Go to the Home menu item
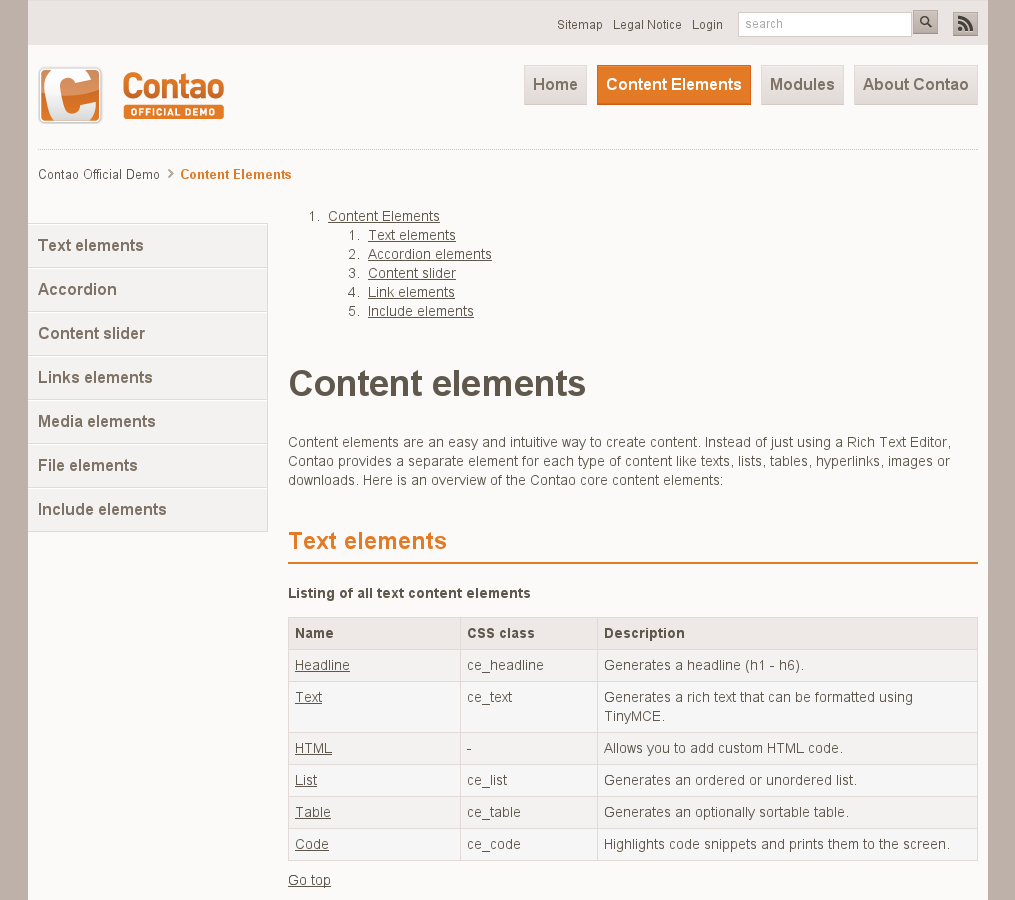Viewport: 1015px width, 900px height. pos(555,85)
